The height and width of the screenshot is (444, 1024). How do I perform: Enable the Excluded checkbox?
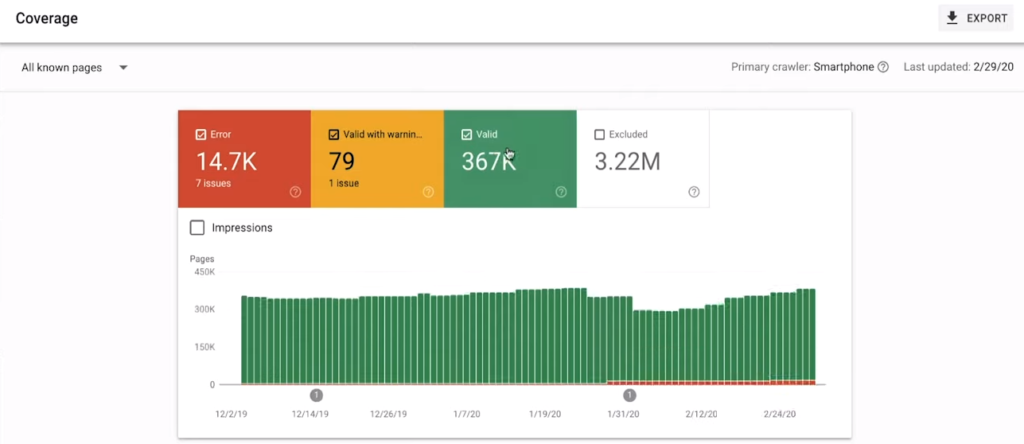pos(600,134)
